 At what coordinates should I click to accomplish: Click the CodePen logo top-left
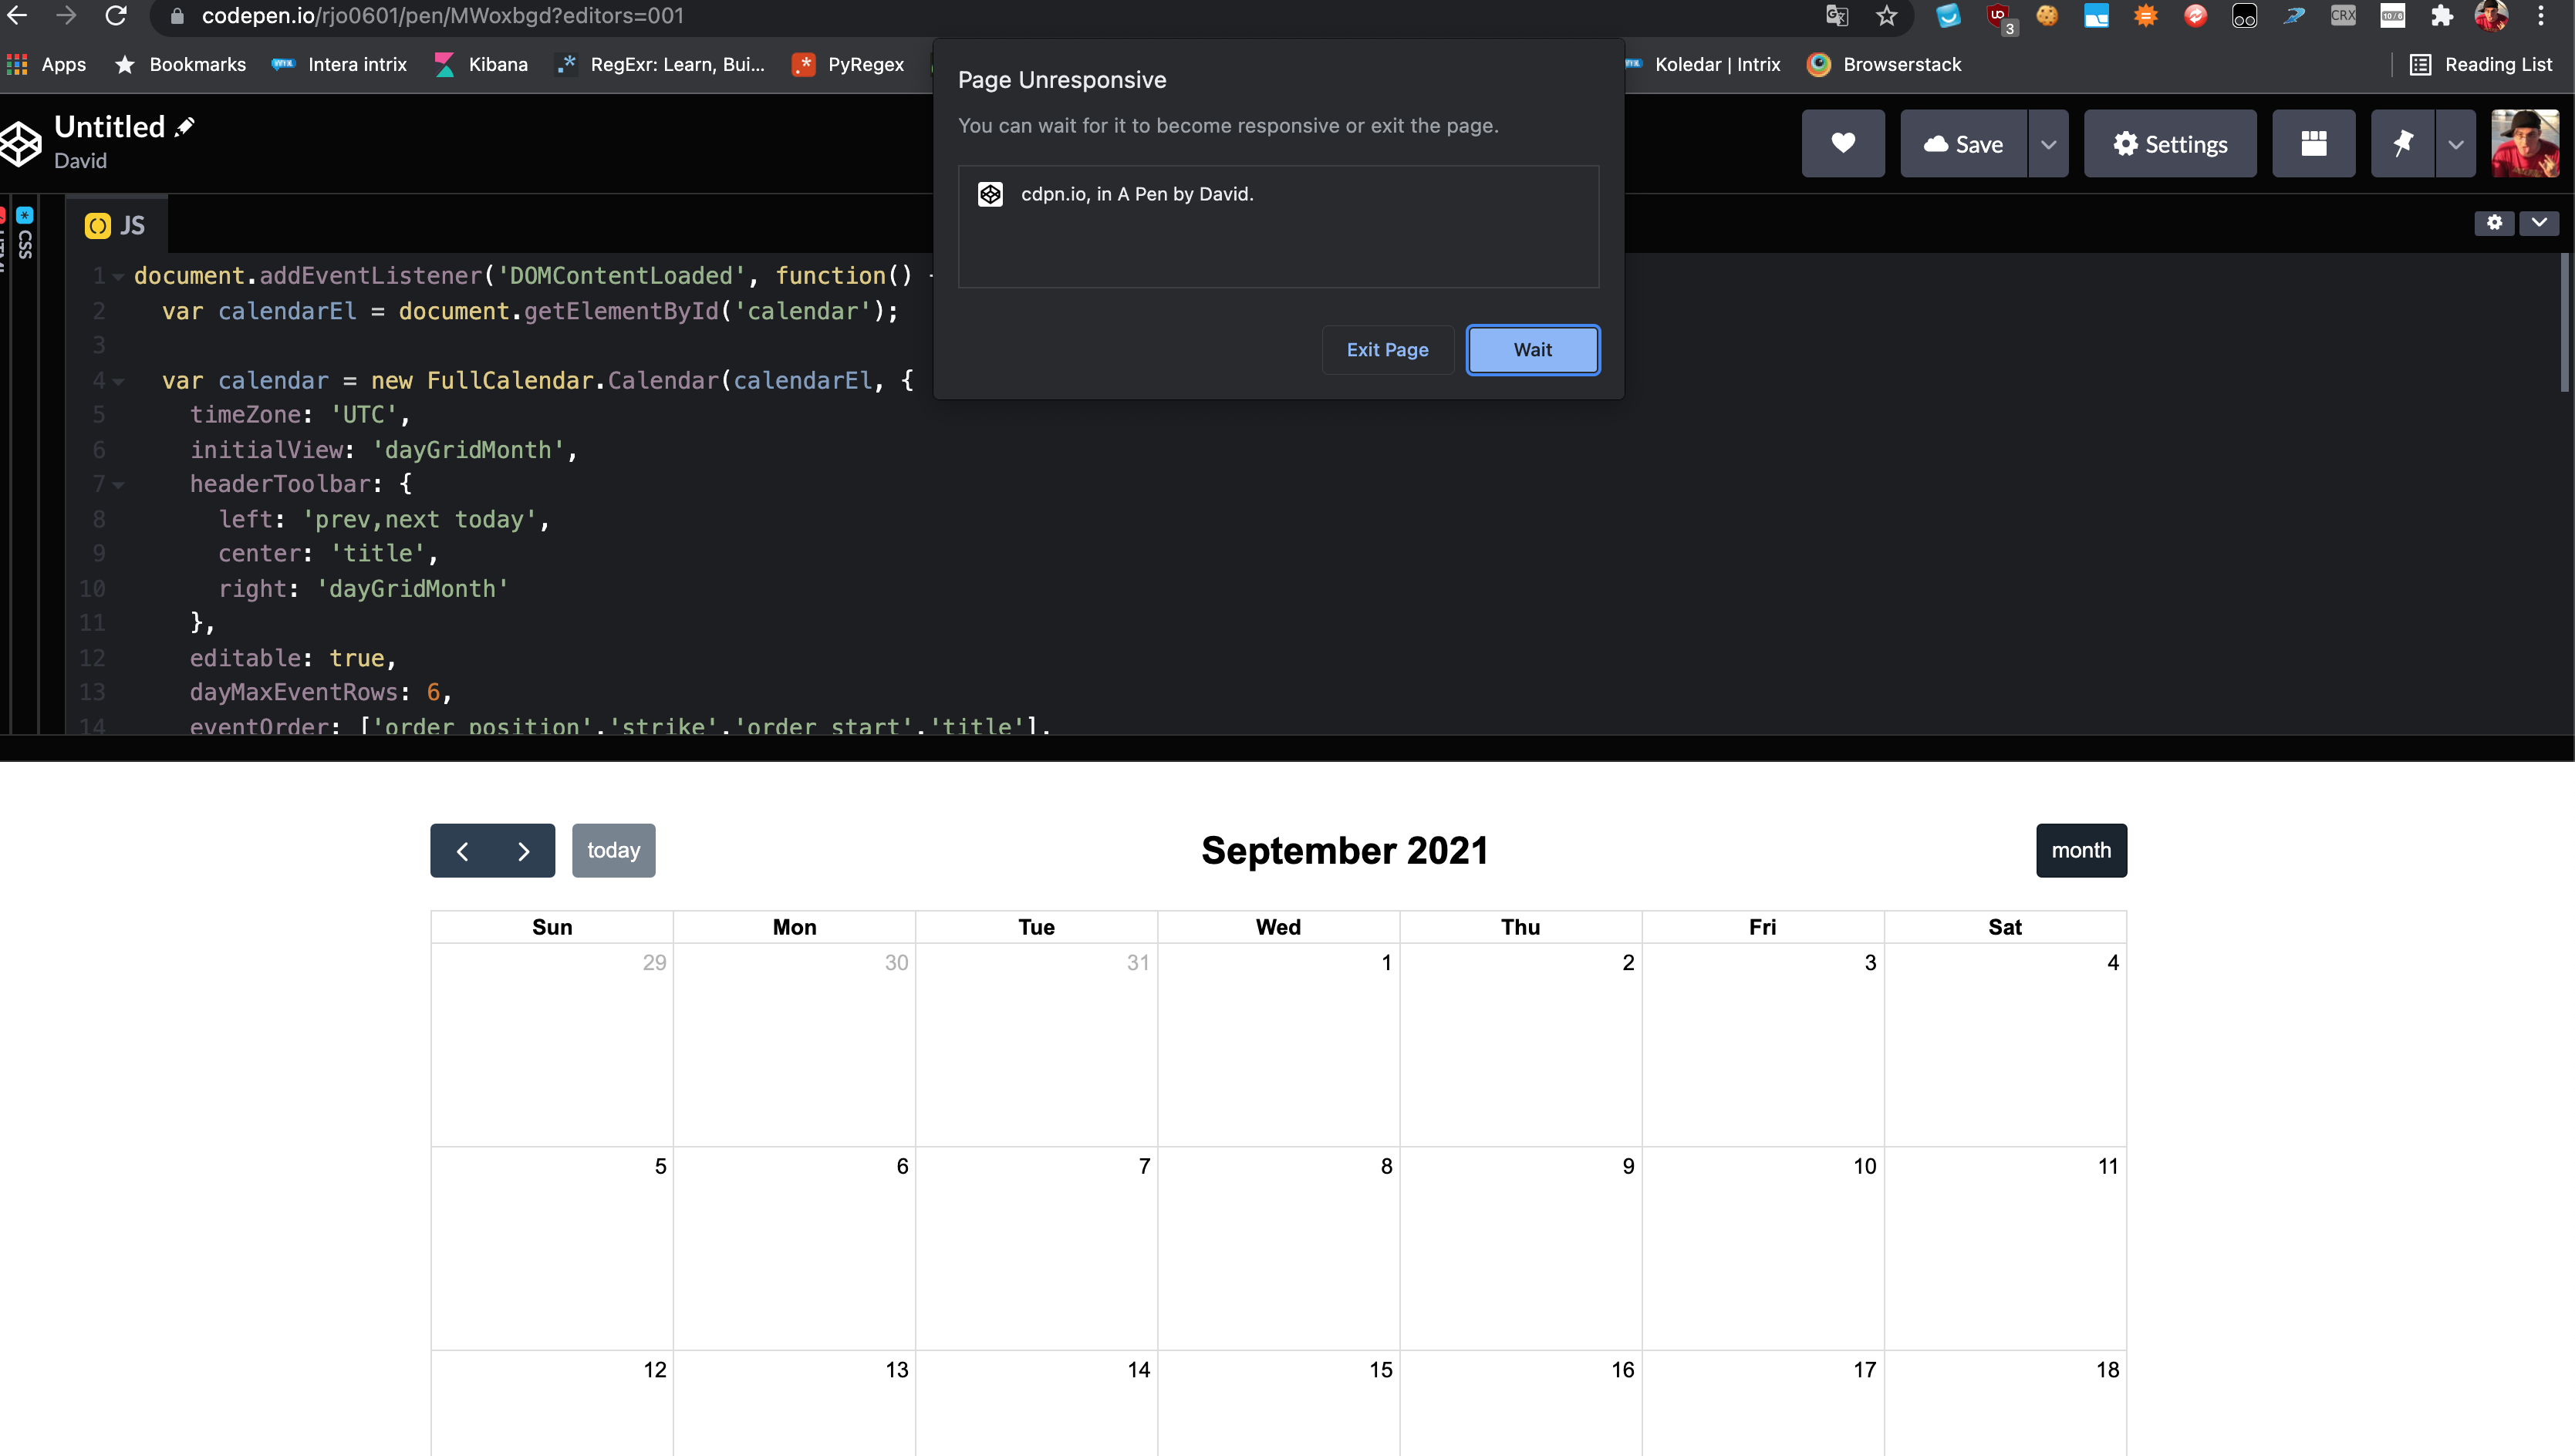(x=20, y=143)
